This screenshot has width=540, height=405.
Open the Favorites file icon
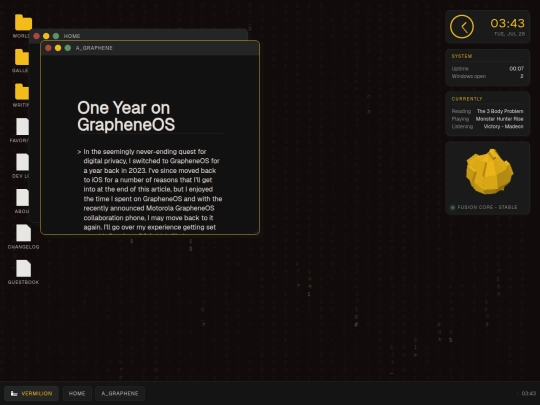click(x=22, y=127)
